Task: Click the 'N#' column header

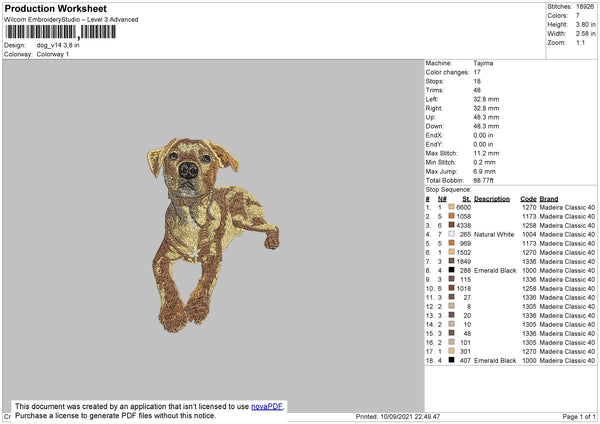Action: click(442, 199)
